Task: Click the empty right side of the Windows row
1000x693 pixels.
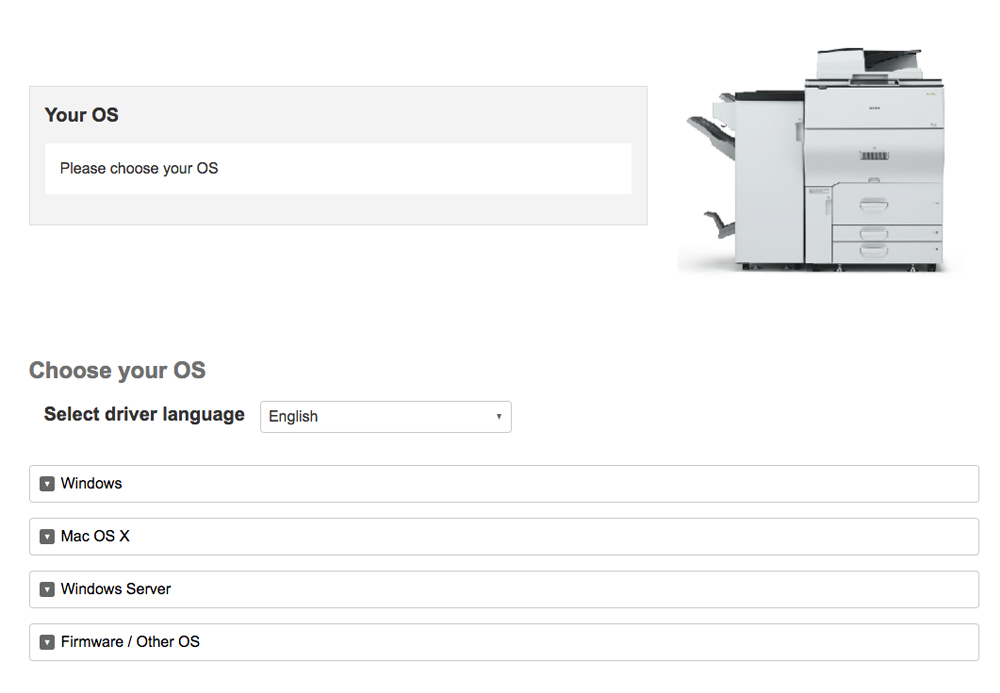Action: point(800,484)
